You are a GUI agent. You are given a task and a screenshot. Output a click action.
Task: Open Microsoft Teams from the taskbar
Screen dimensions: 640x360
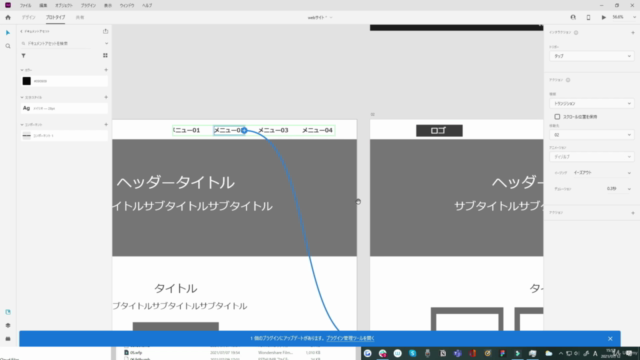tap(458, 353)
